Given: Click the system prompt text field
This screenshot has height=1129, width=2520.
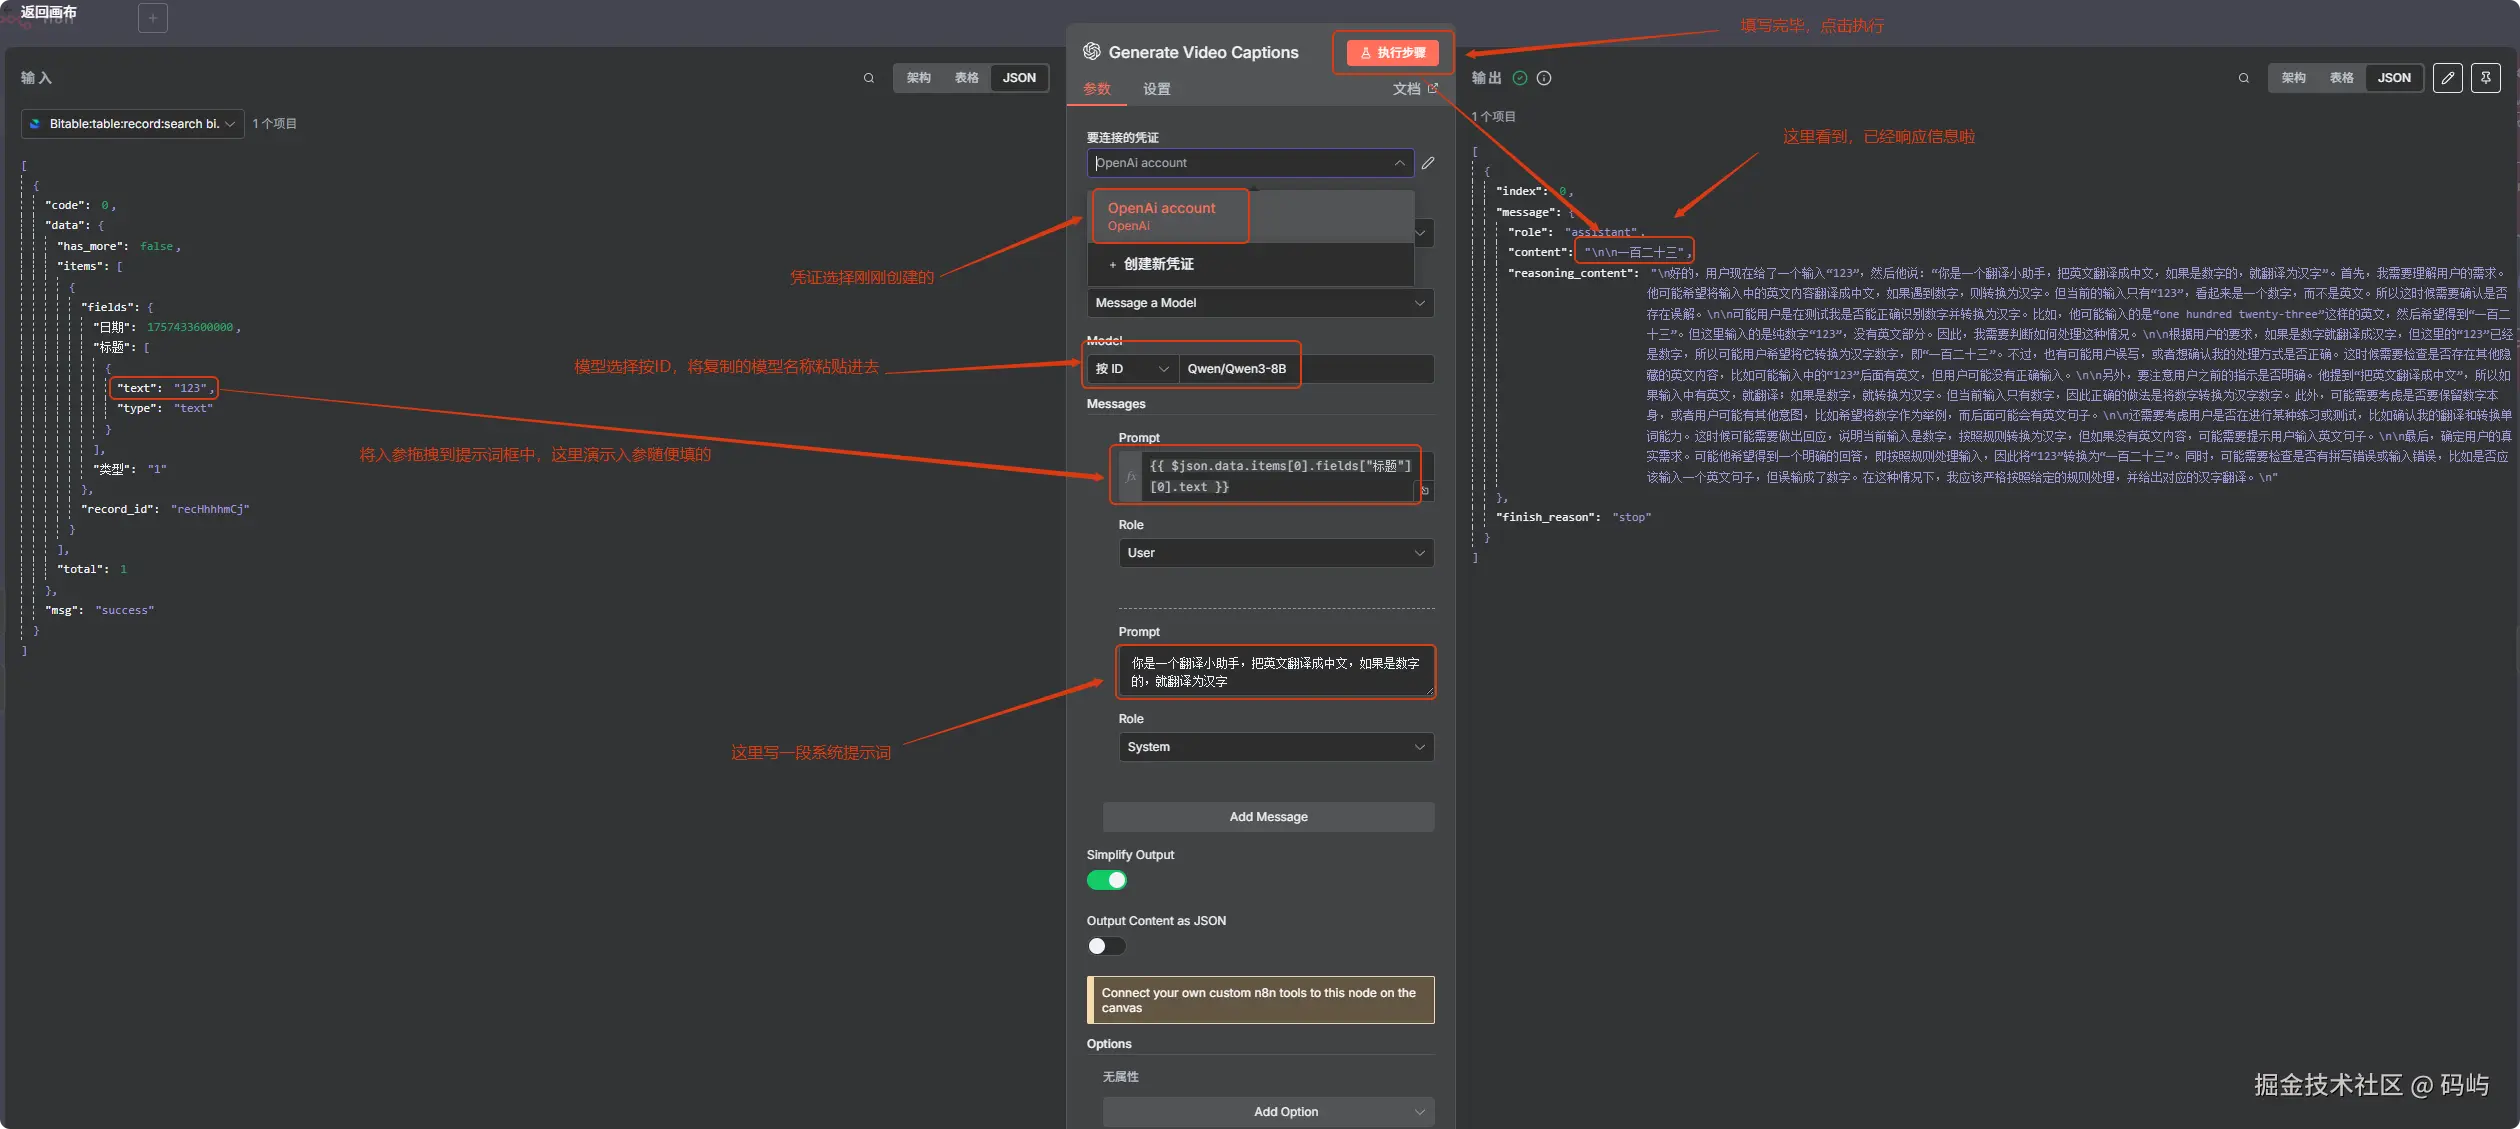Looking at the screenshot, I should (x=1275, y=672).
